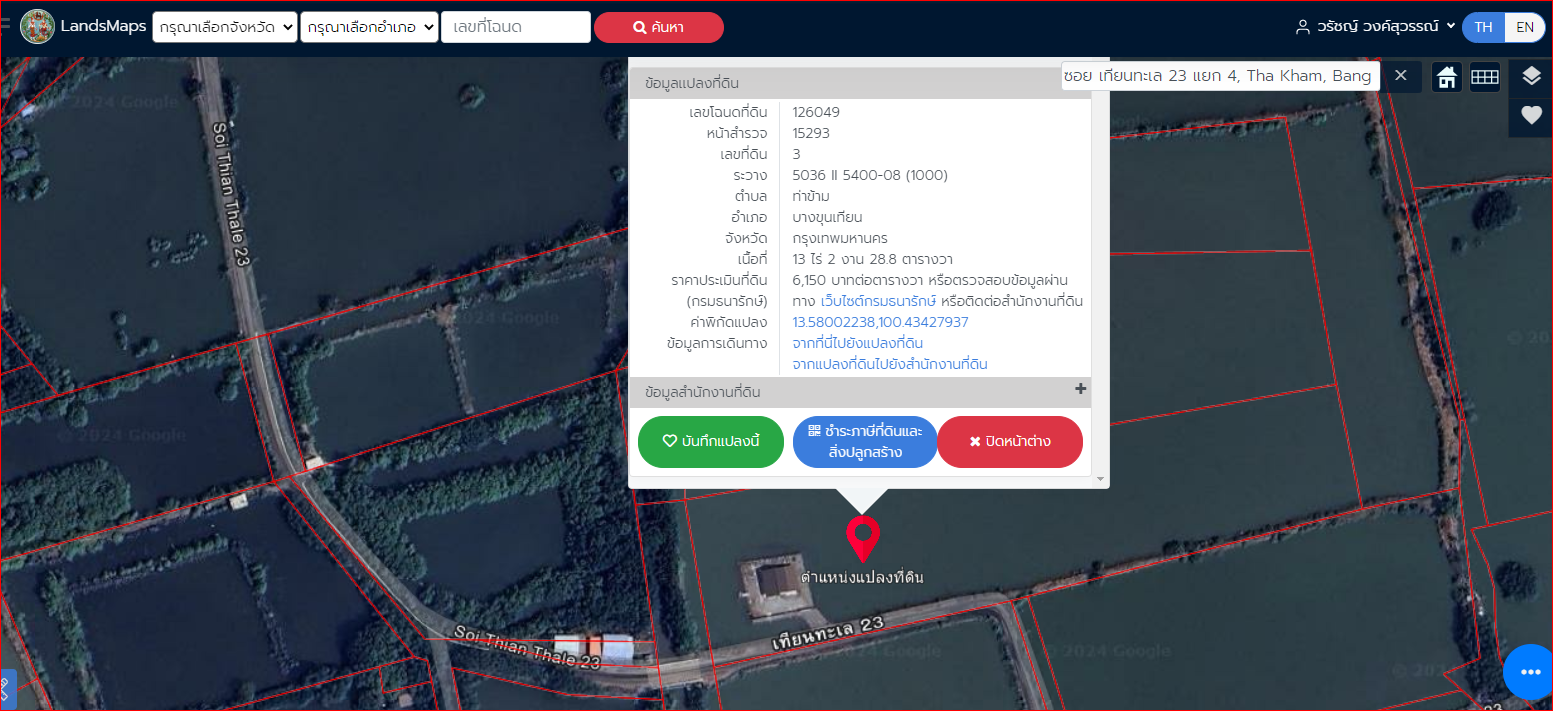Click the LandsMaps emblem logo
Screen dimensions: 1553x711
38,27
